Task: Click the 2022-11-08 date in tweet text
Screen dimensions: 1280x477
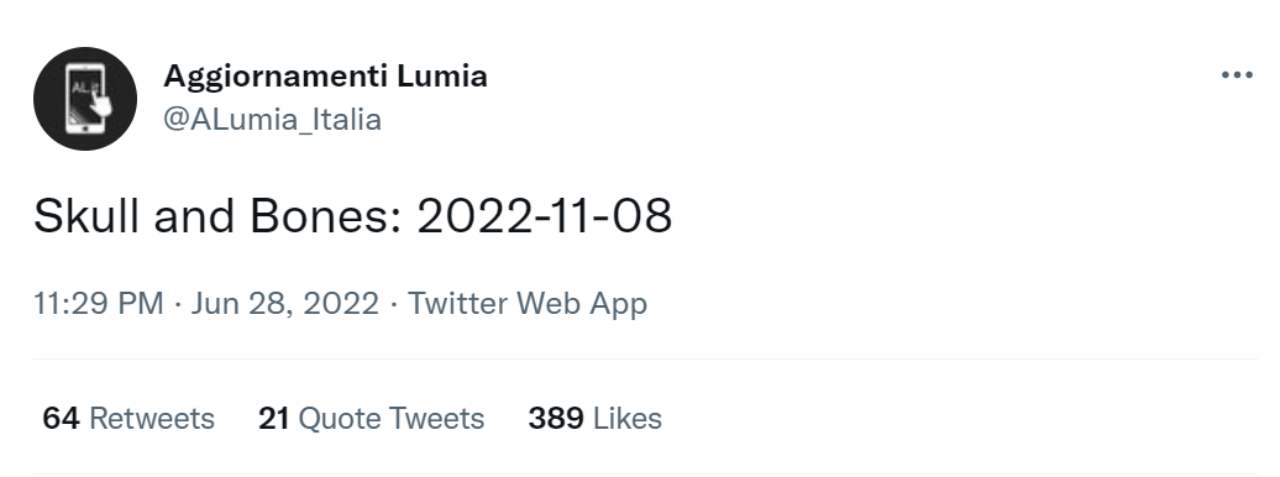Action: [544, 217]
